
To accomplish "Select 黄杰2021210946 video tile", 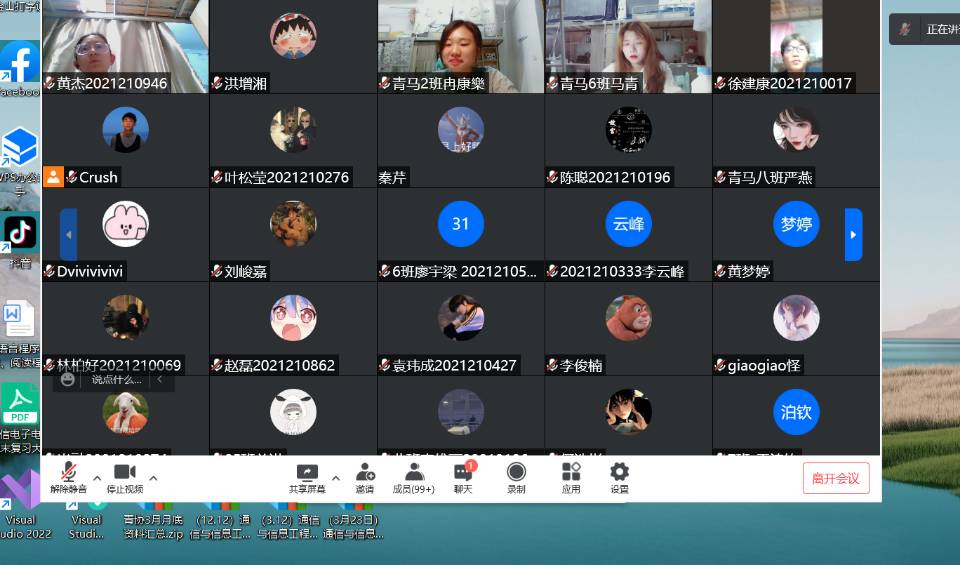I will [x=125, y=45].
